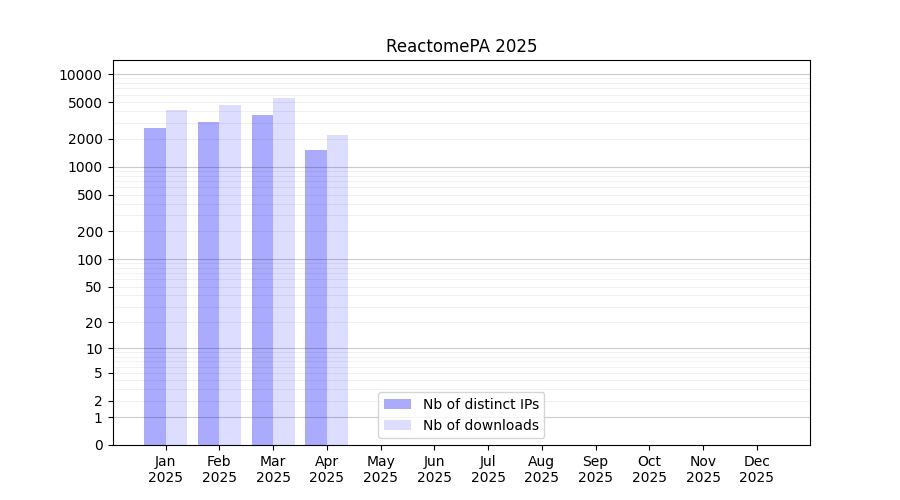Click the Jan 2025 x-axis label

(165, 469)
